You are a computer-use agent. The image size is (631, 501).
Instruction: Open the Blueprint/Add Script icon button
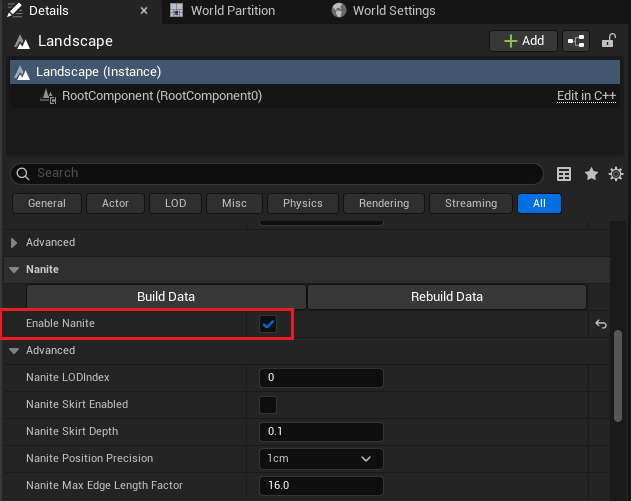coord(576,41)
